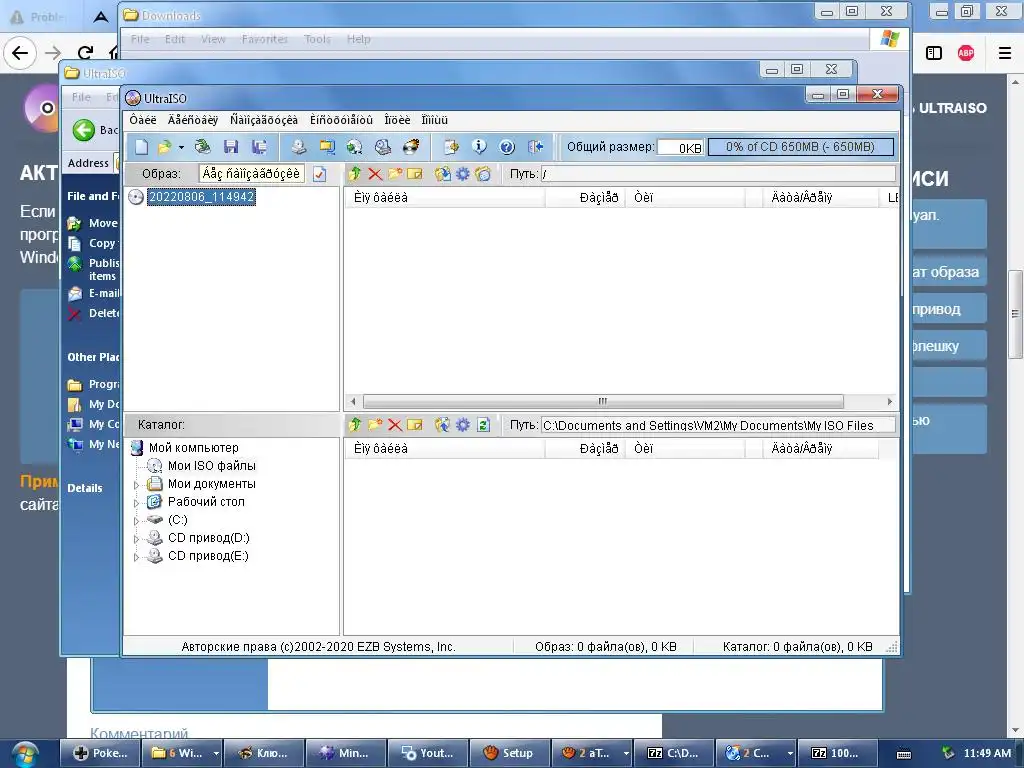Click the Rename icon in image pane toolbar
The width and height of the screenshot is (1024, 768).
coord(415,174)
